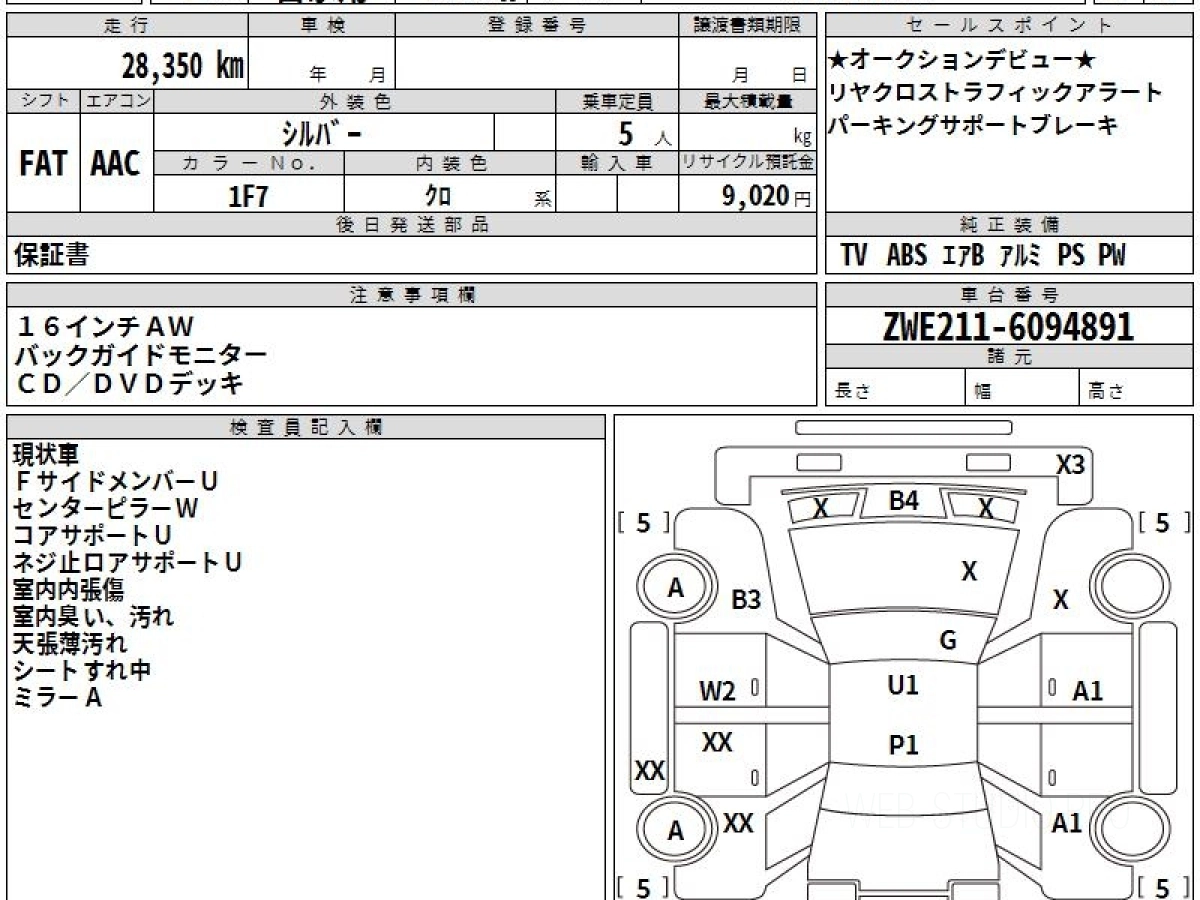
Task: Click the 車台番号 header
Action: [1009, 295]
